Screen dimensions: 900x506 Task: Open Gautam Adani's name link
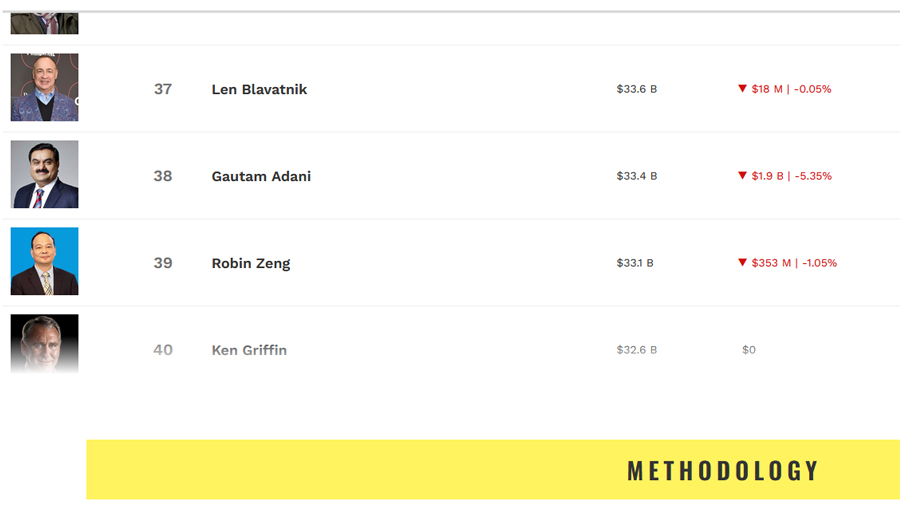point(261,176)
